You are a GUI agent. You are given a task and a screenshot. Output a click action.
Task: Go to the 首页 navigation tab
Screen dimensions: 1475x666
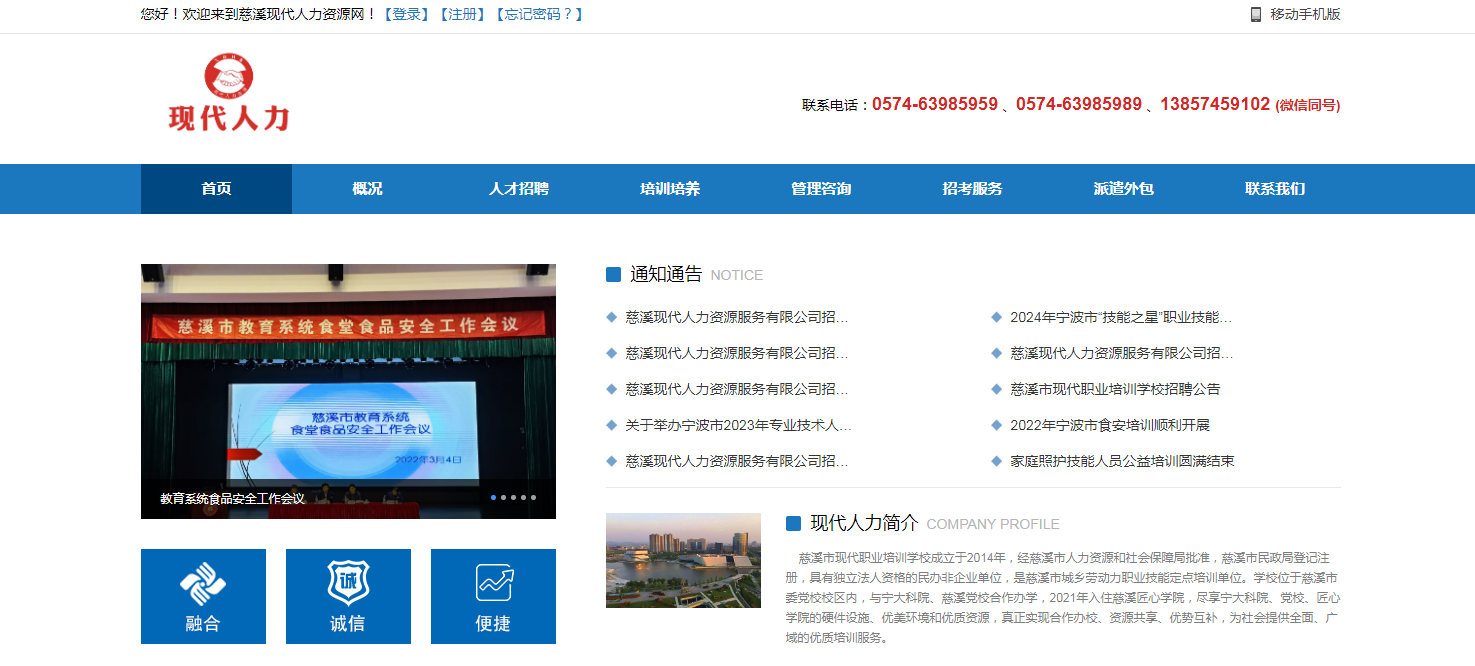[x=216, y=189]
